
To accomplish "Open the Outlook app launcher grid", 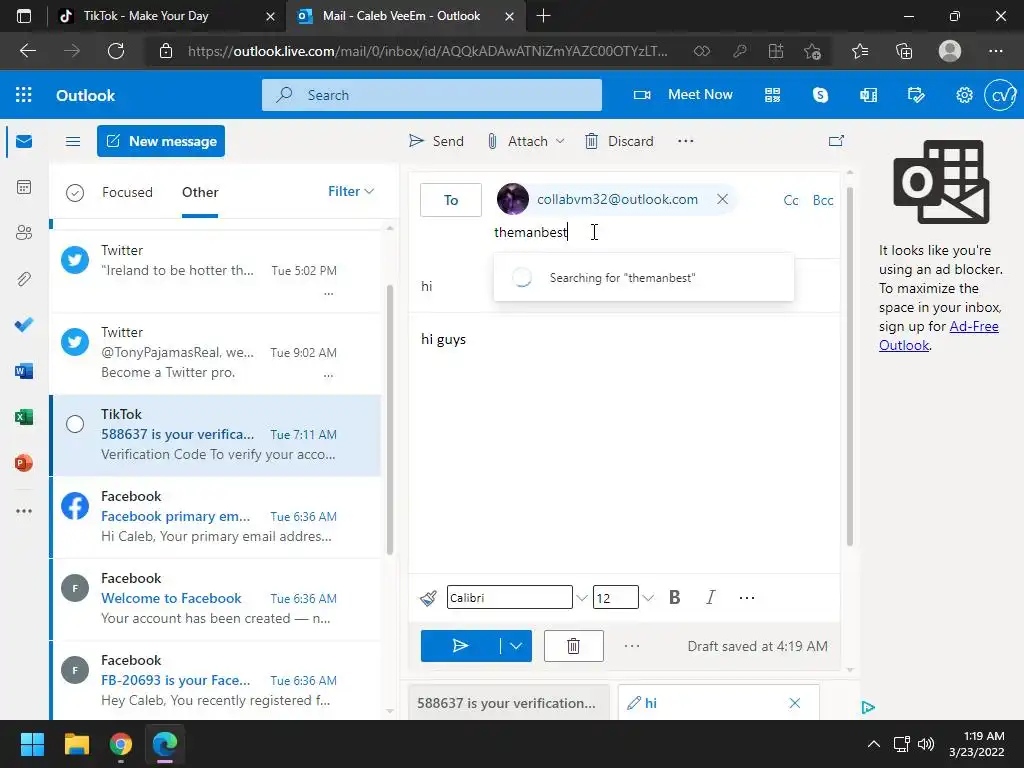I will tap(24, 95).
